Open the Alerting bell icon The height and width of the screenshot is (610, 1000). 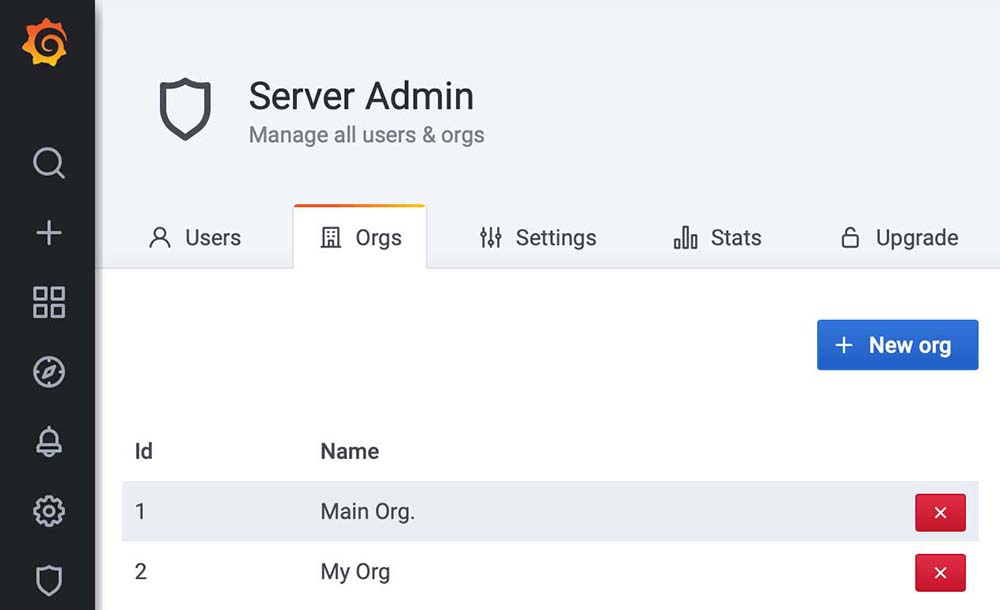(48, 441)
